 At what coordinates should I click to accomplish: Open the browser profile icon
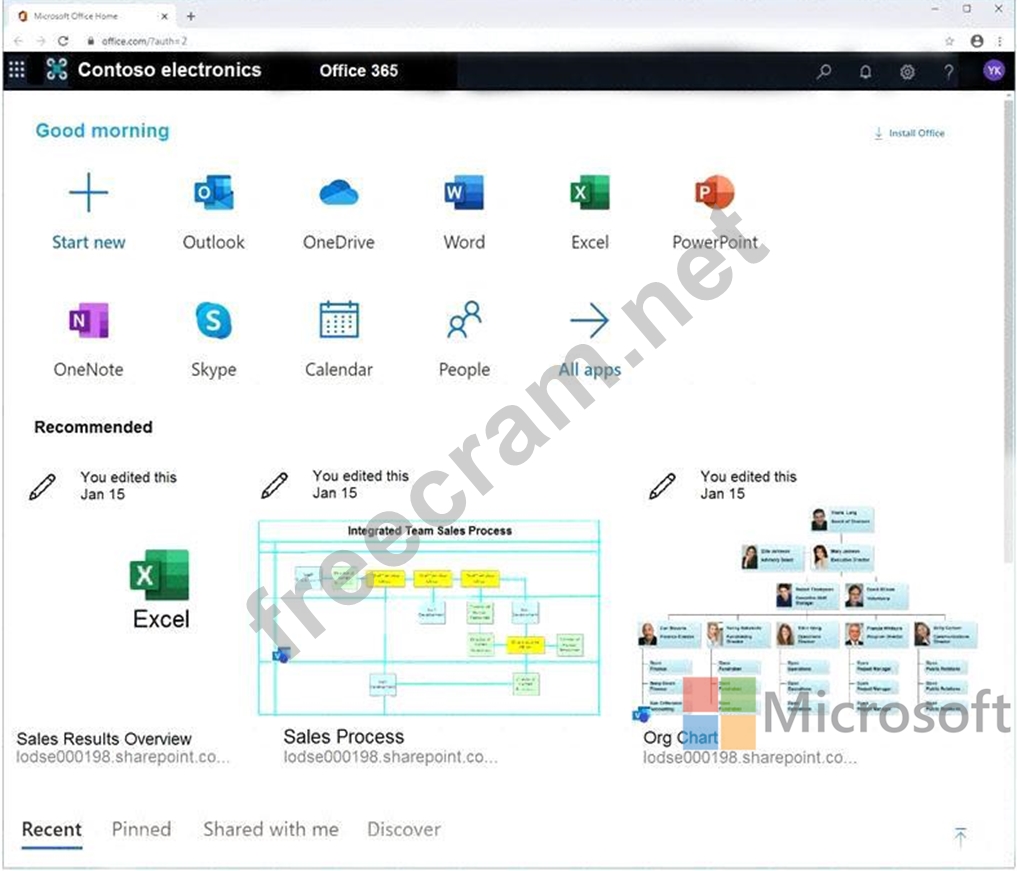tap(977, 41)
